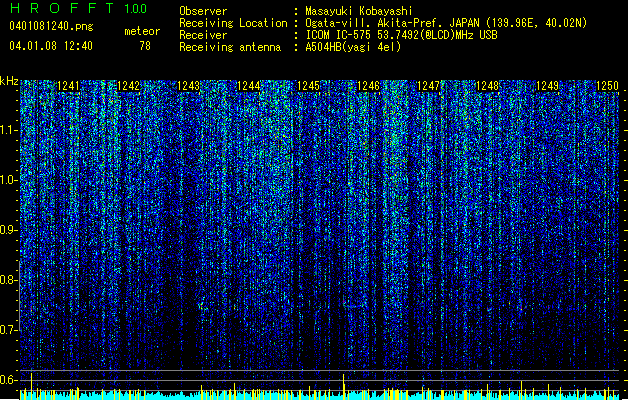Click the Receiving antenna label
Screen dimensions: 629x400
[230, 47]
